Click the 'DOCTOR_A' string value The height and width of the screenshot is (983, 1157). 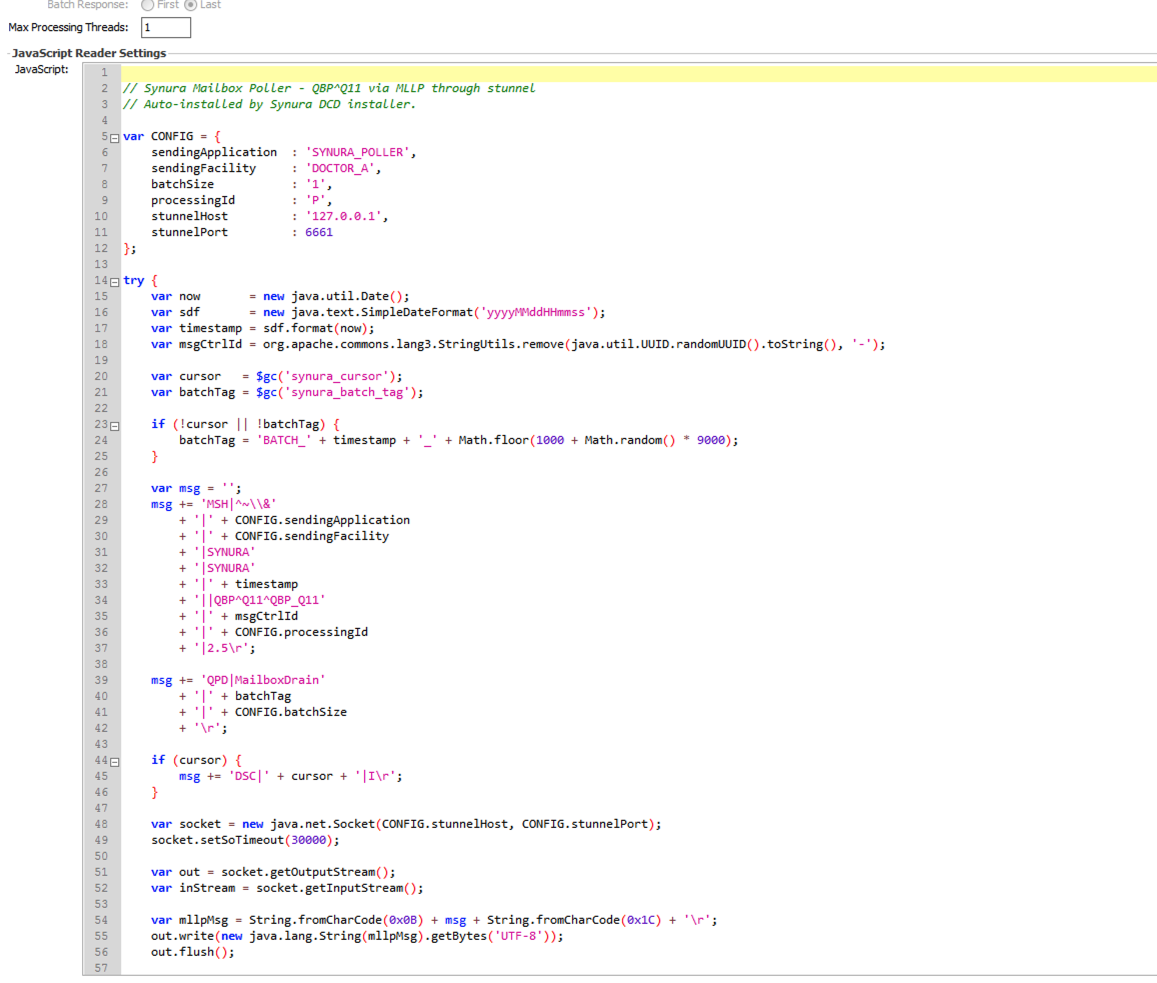340,168
